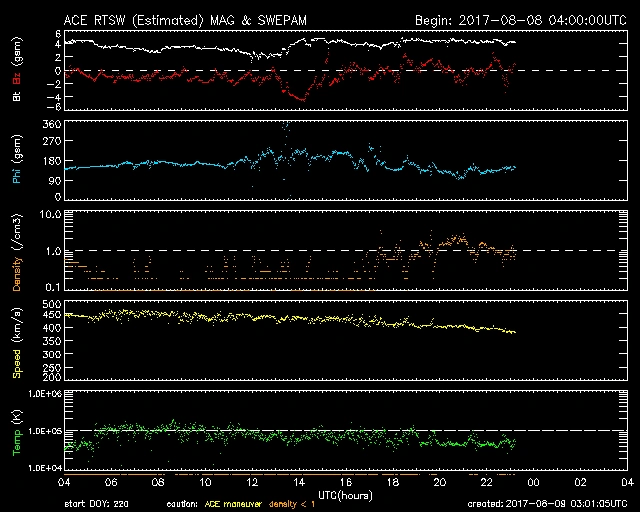The image size is (640, 512).
Task: Click the "360" tick on Phi axis
Action: 52,124
